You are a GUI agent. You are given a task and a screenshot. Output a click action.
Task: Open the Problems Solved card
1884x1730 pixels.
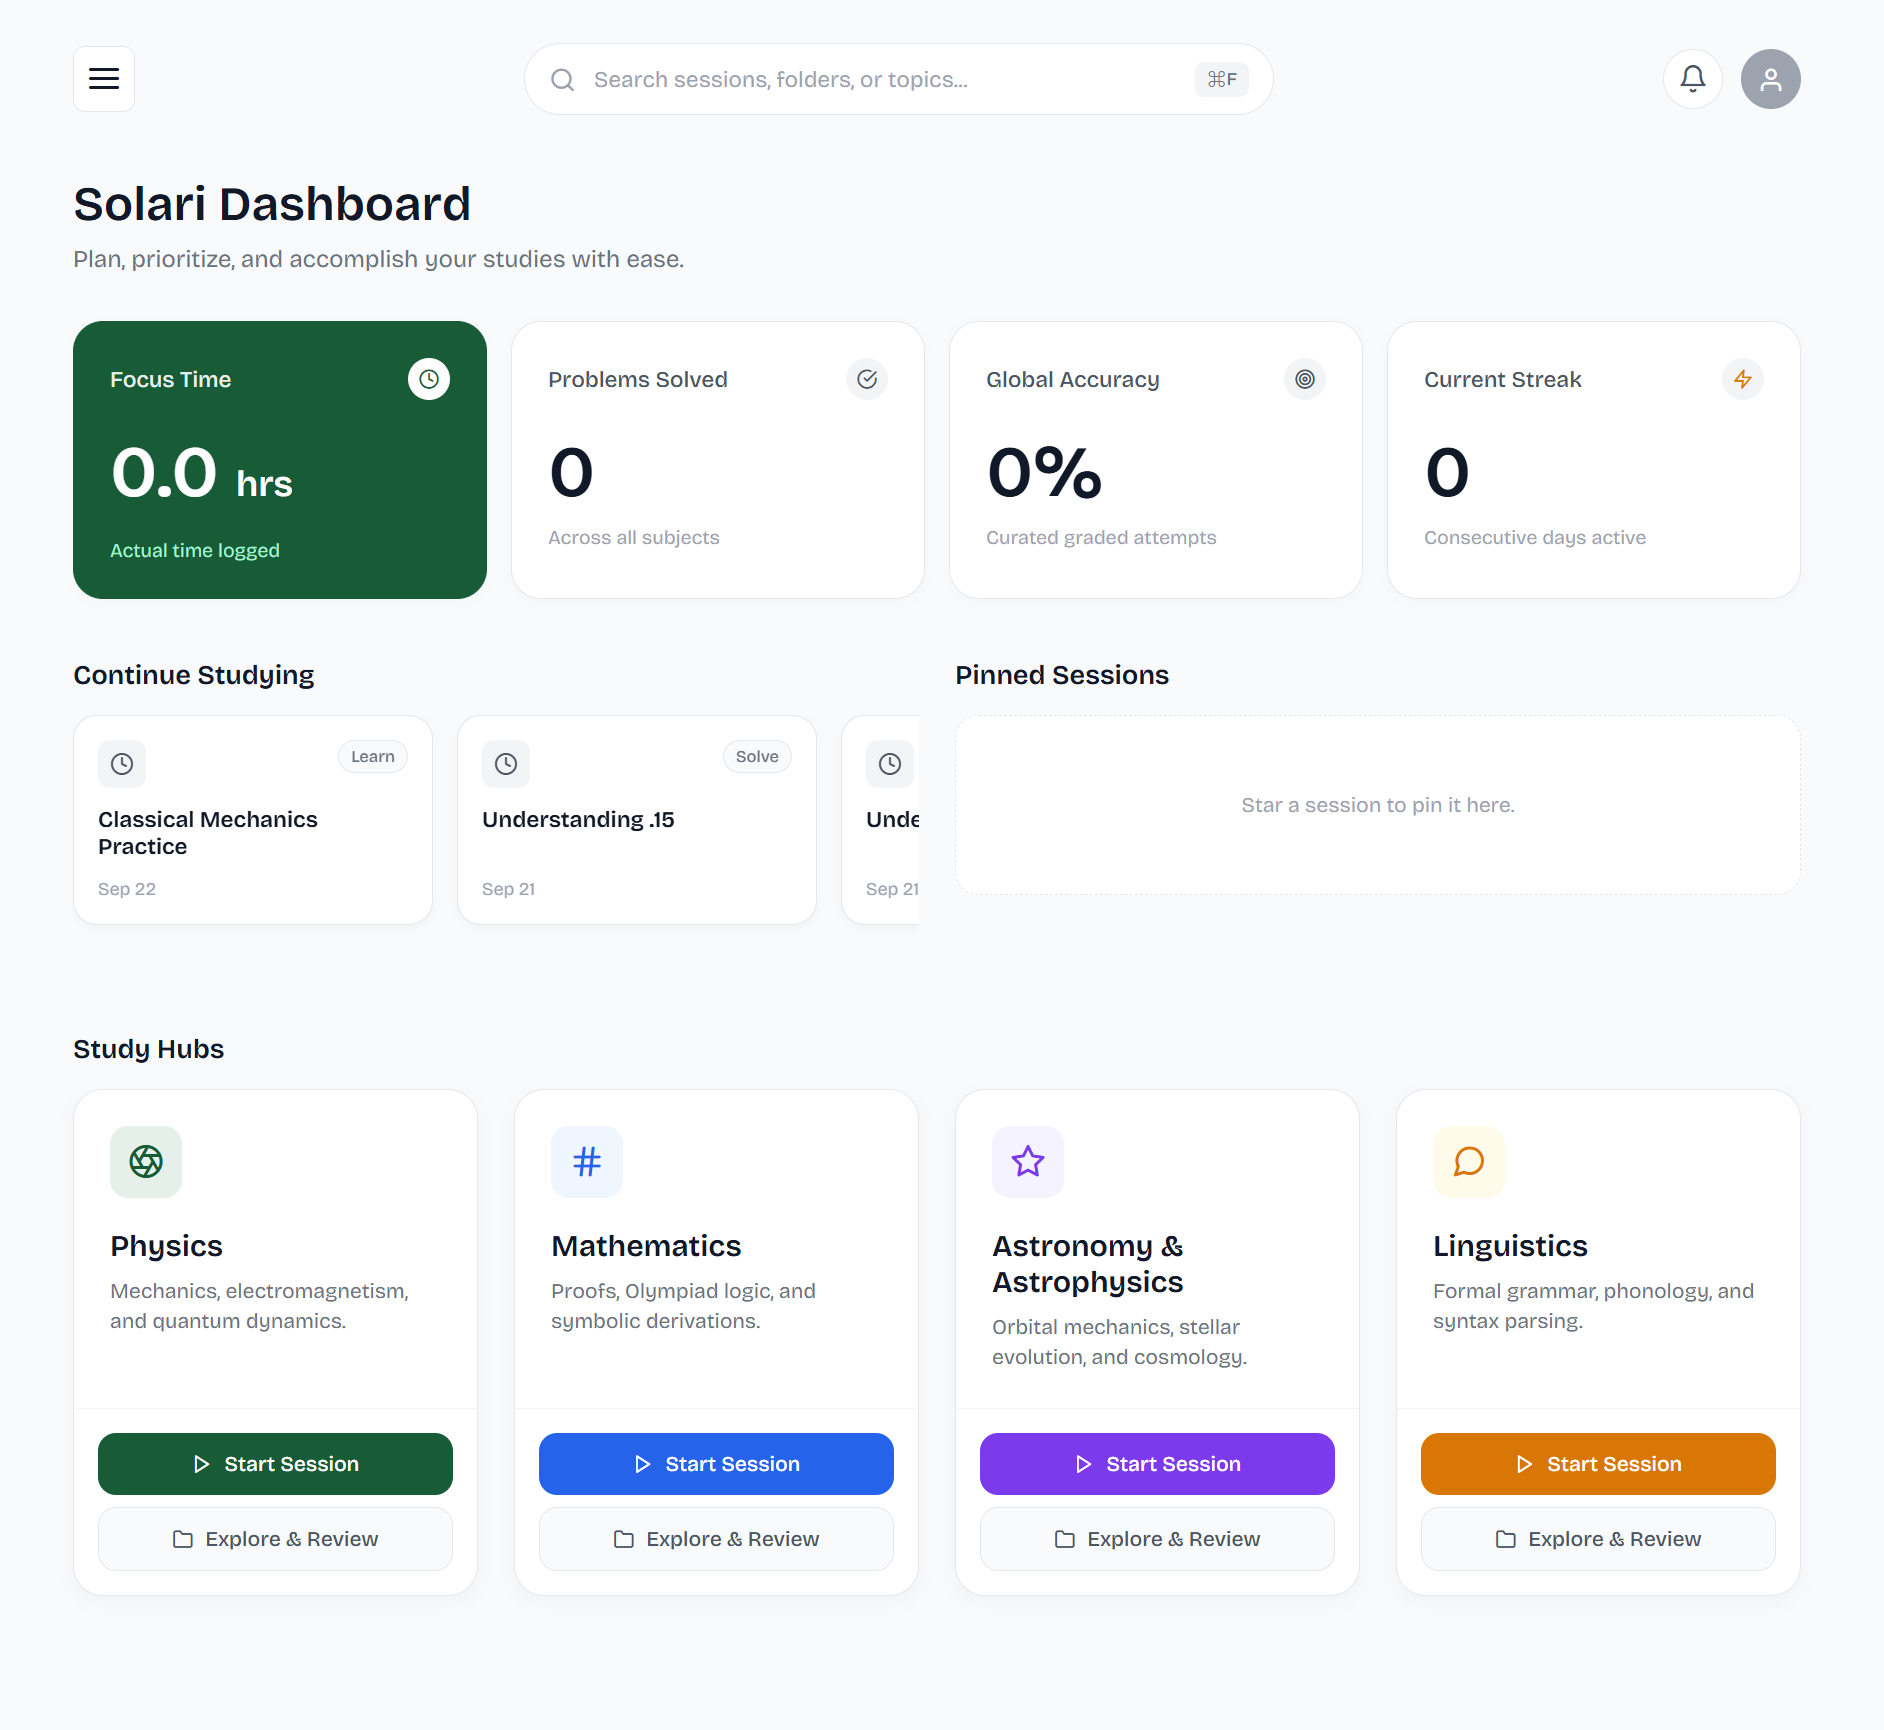click(x=718, y=460)
